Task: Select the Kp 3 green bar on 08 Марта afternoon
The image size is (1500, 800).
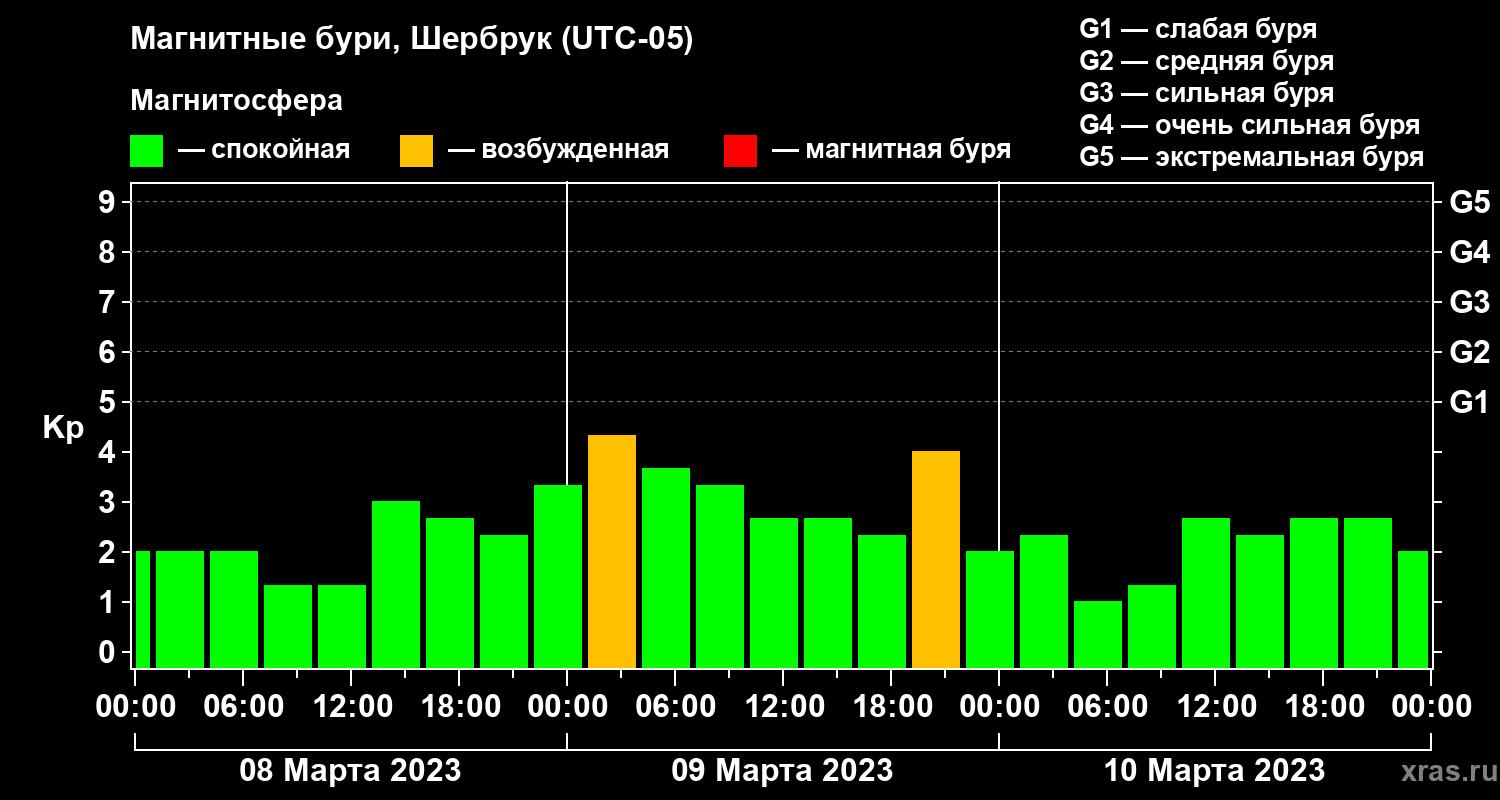Action: point(396,584)
